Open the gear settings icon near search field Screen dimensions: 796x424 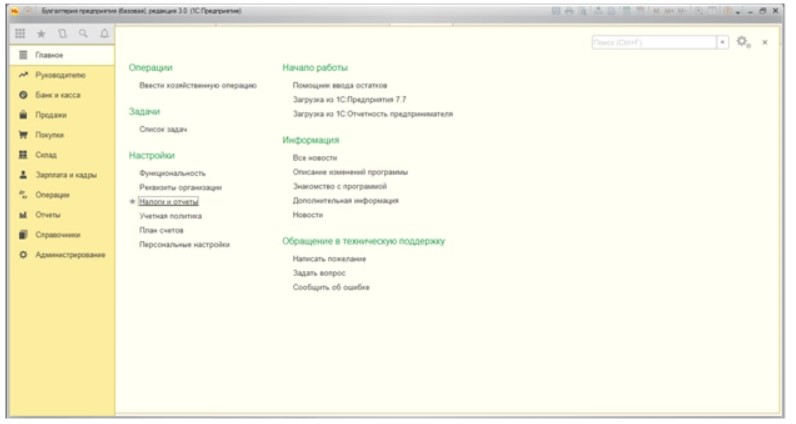pos(743,42)
